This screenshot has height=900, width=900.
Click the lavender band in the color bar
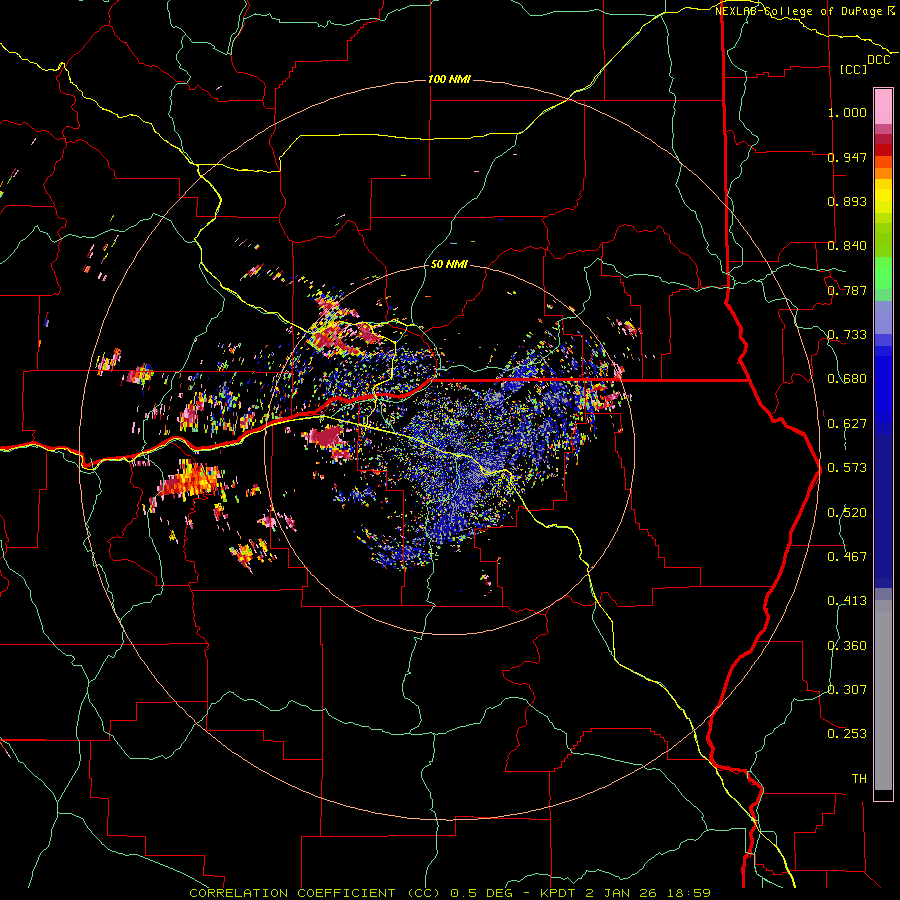pyautogui.click(x=883, y=318)
